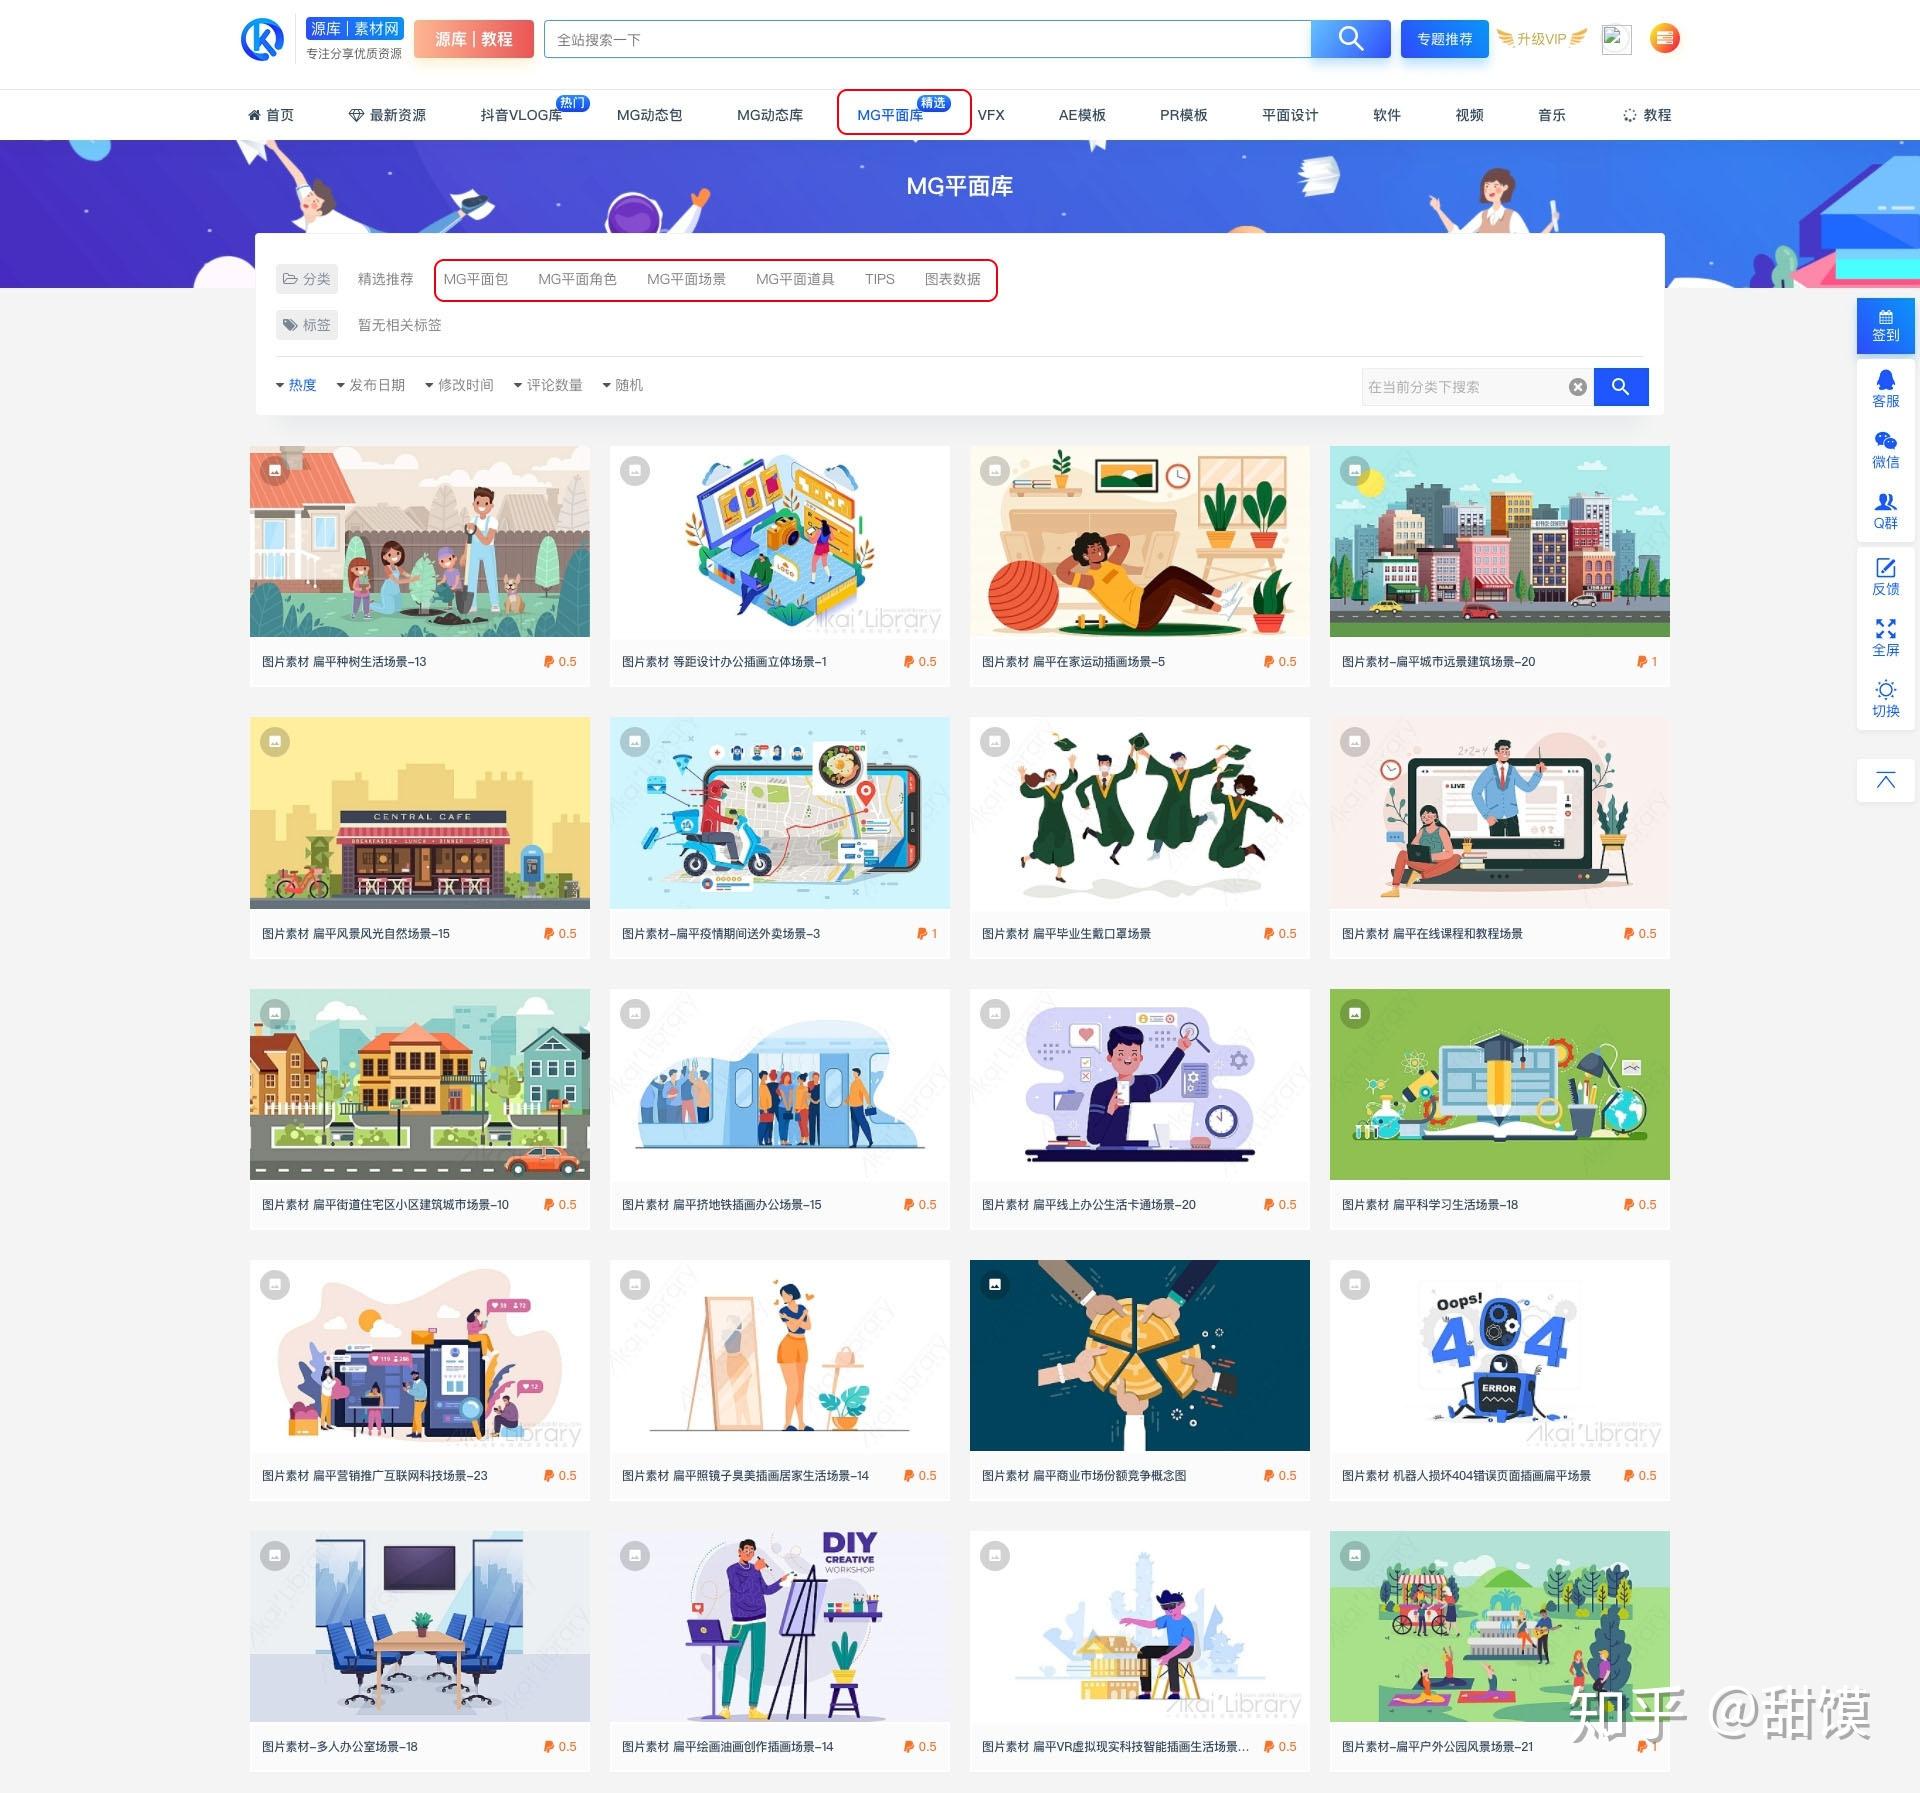Open 抖音VLOG库 nav item

[x=521, y=115]
